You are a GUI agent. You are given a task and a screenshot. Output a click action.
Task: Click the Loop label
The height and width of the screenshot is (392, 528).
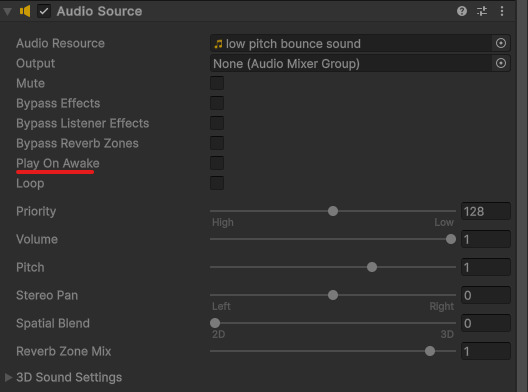pos(30,184)
